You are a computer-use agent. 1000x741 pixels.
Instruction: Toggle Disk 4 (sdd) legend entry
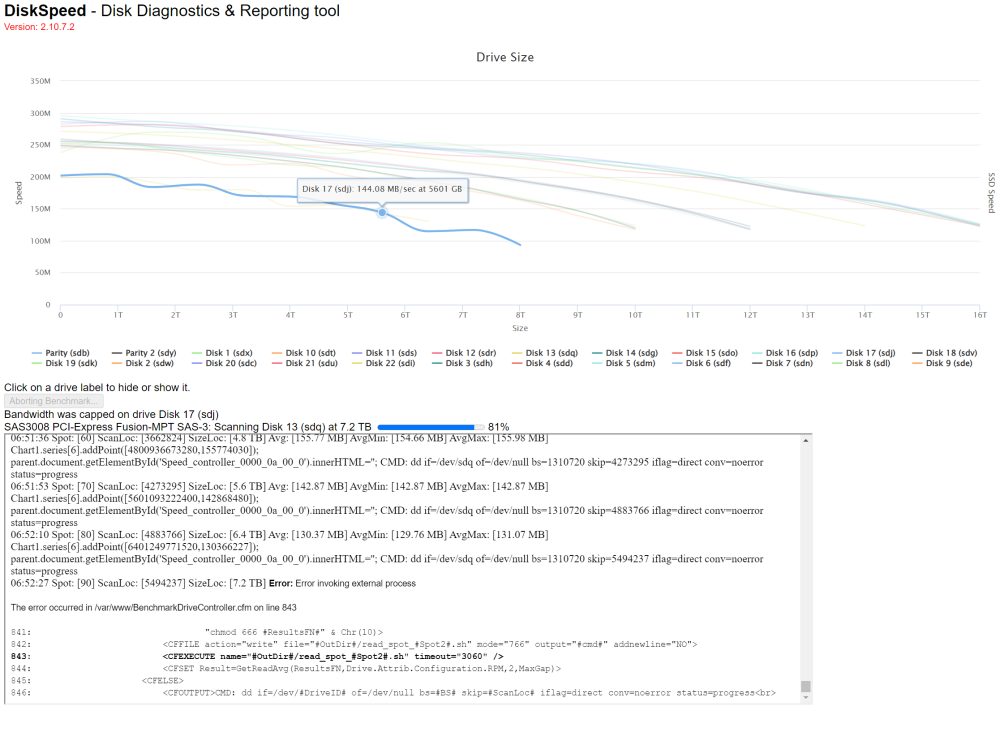543,363
